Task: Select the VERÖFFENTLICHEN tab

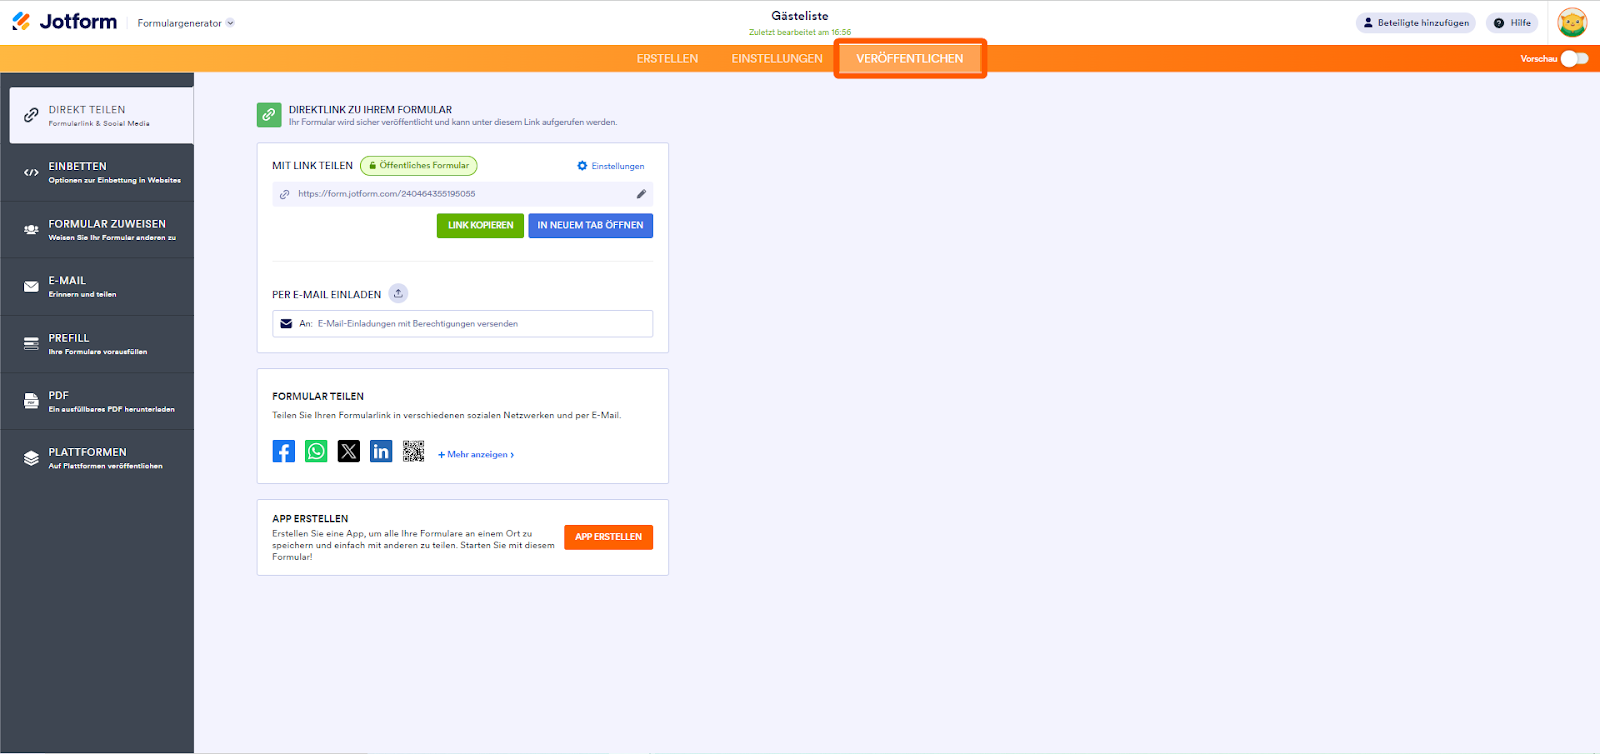Action: point(910,59)
